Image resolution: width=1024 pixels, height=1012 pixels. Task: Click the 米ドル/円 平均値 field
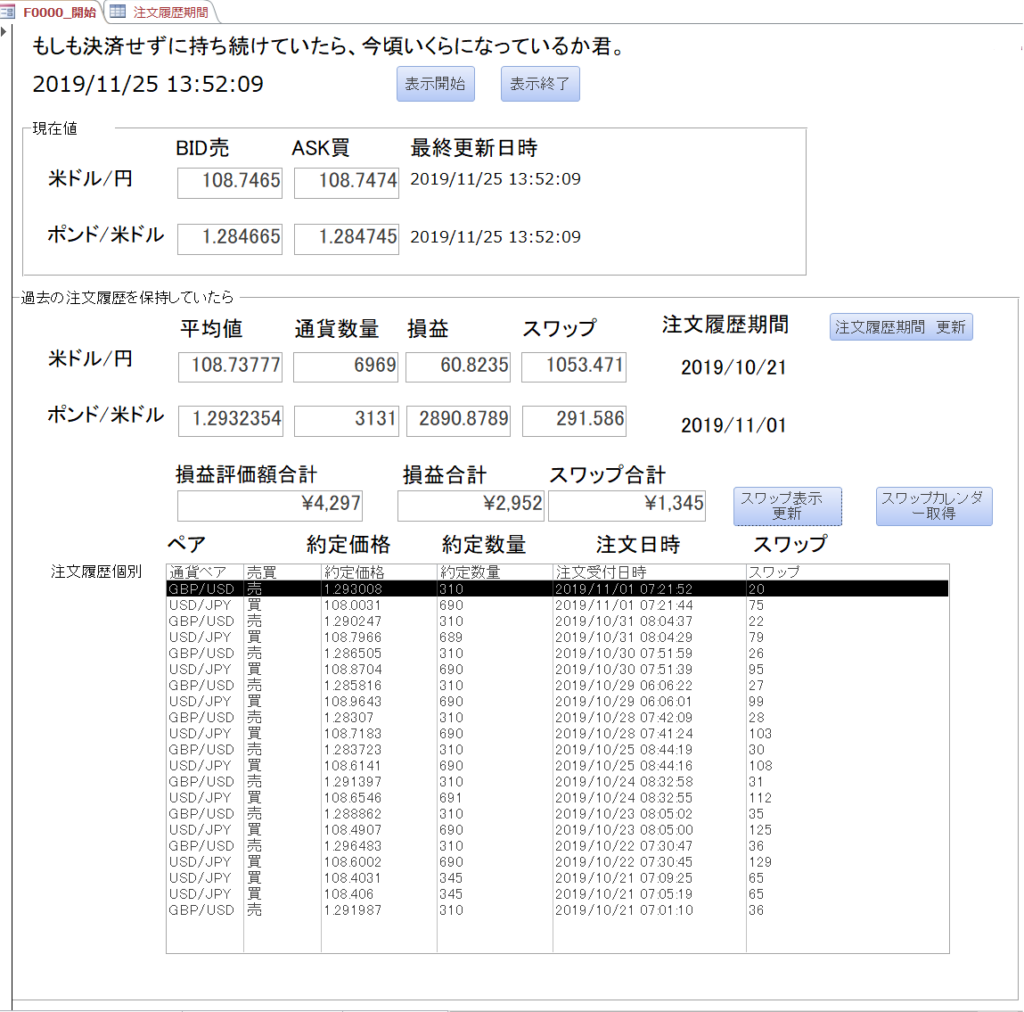click(230, 367)
